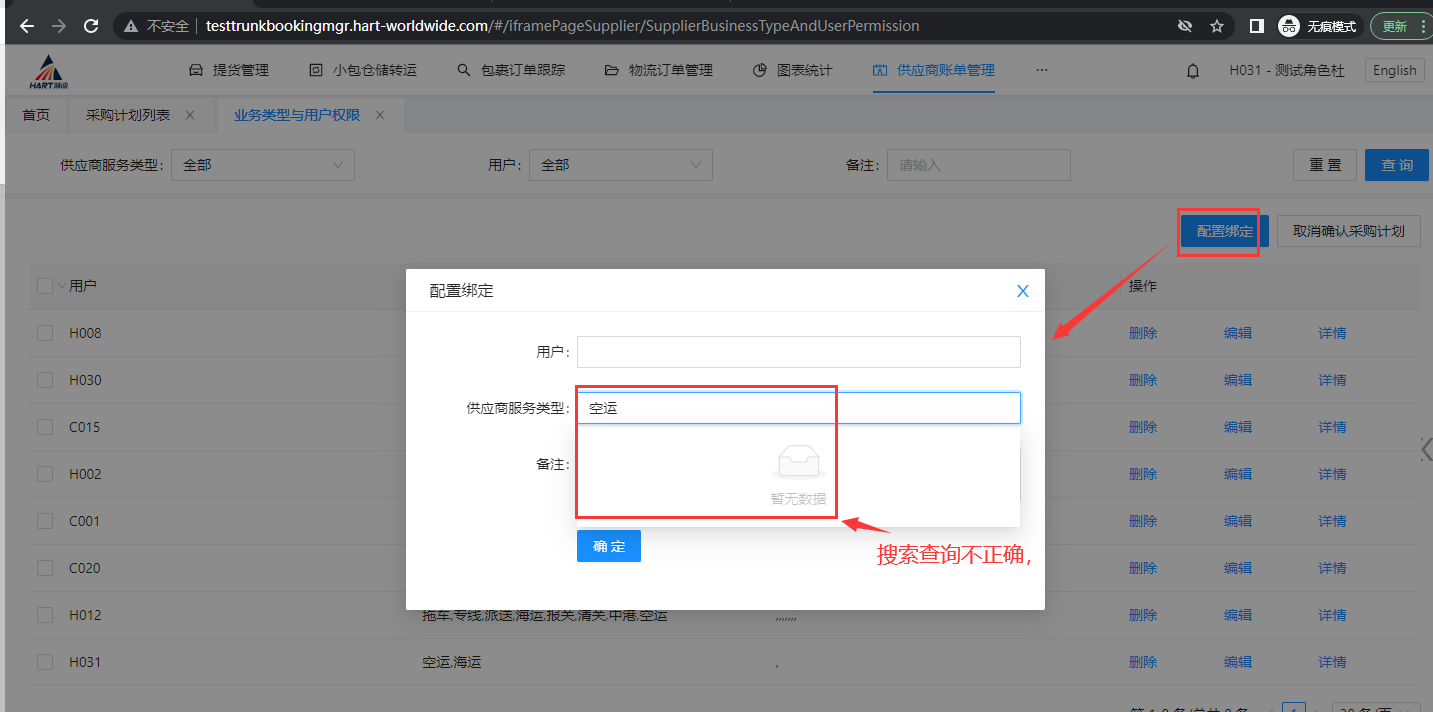
Task: Click the browser reload icon
Action: pos(91,26)
